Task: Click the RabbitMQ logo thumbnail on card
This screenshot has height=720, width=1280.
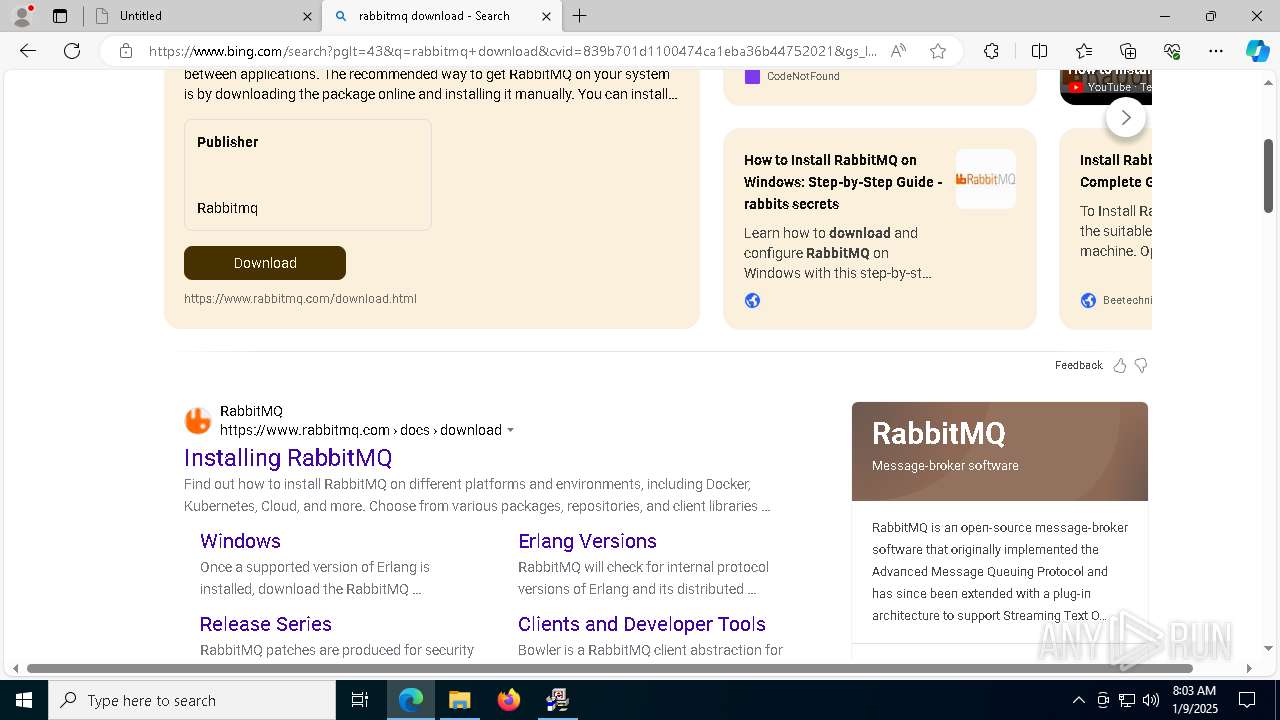Action: (x=985, y=179)
